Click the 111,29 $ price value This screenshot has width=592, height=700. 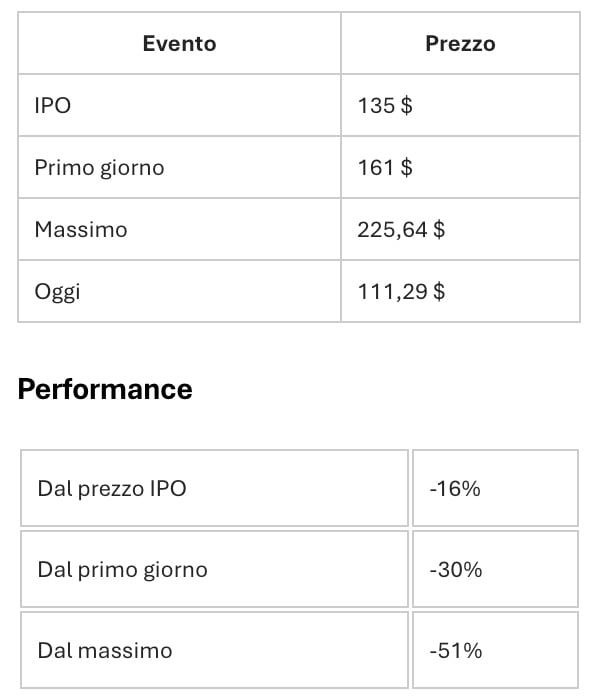[x=401, y=292]
